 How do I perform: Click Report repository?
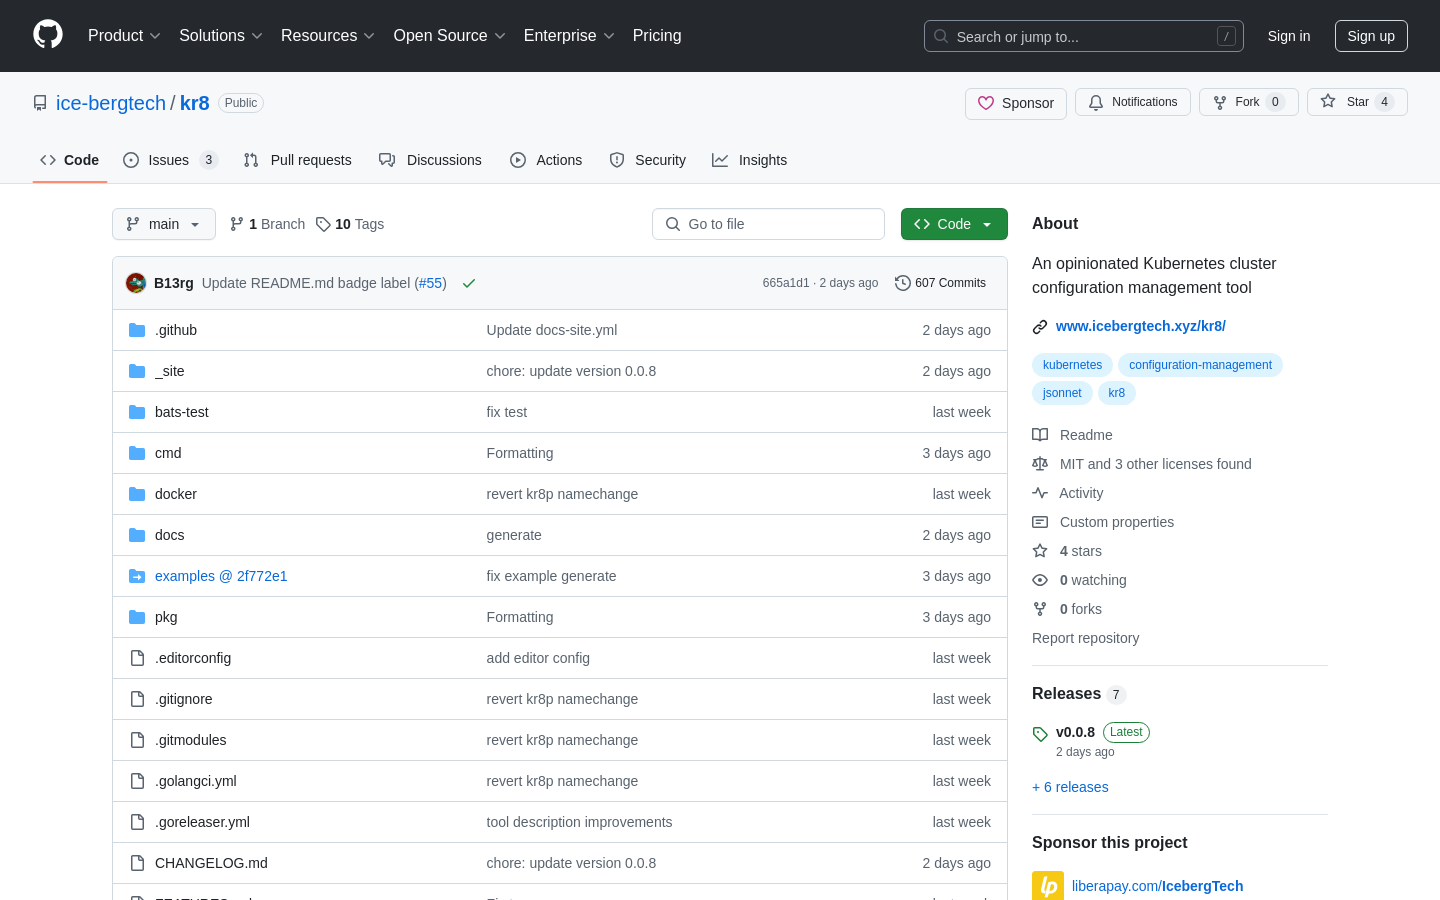click(1085, 638)
